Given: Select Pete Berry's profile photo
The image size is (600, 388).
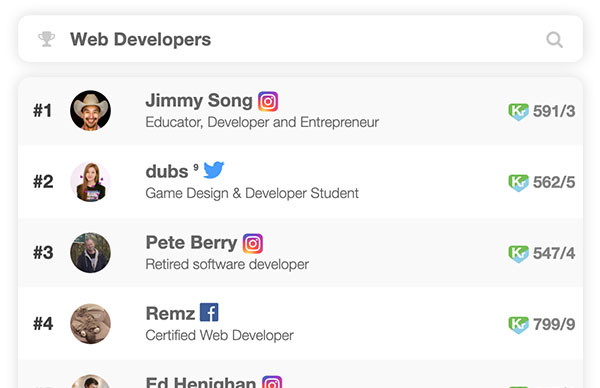Looking at the screenshot, I should coord(90,253).
